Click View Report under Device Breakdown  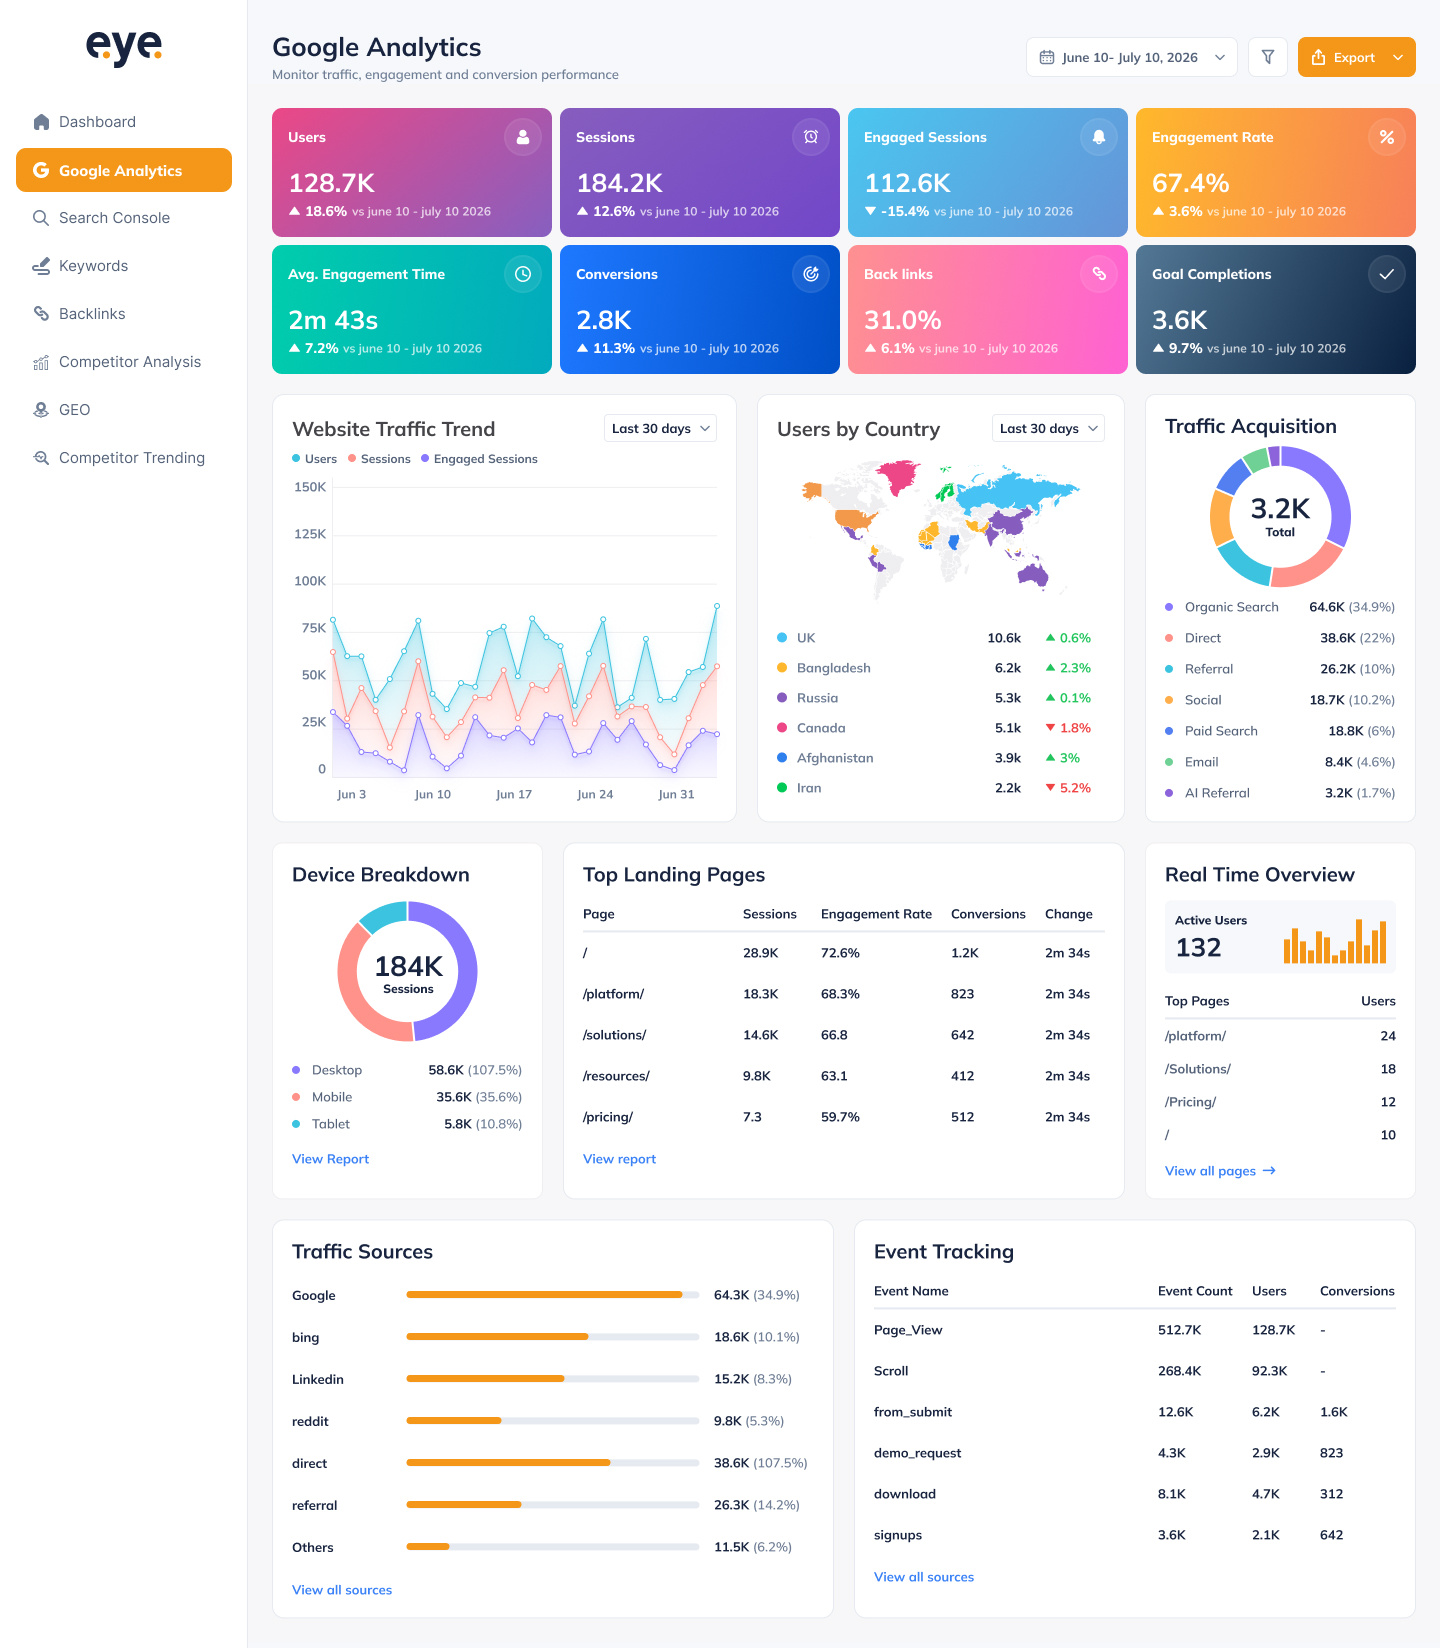point(331,1159)
